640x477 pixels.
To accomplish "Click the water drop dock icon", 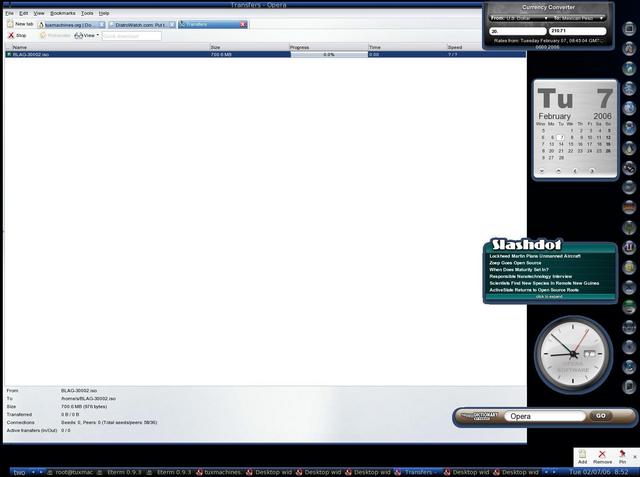I will click(x=629, y=148).
